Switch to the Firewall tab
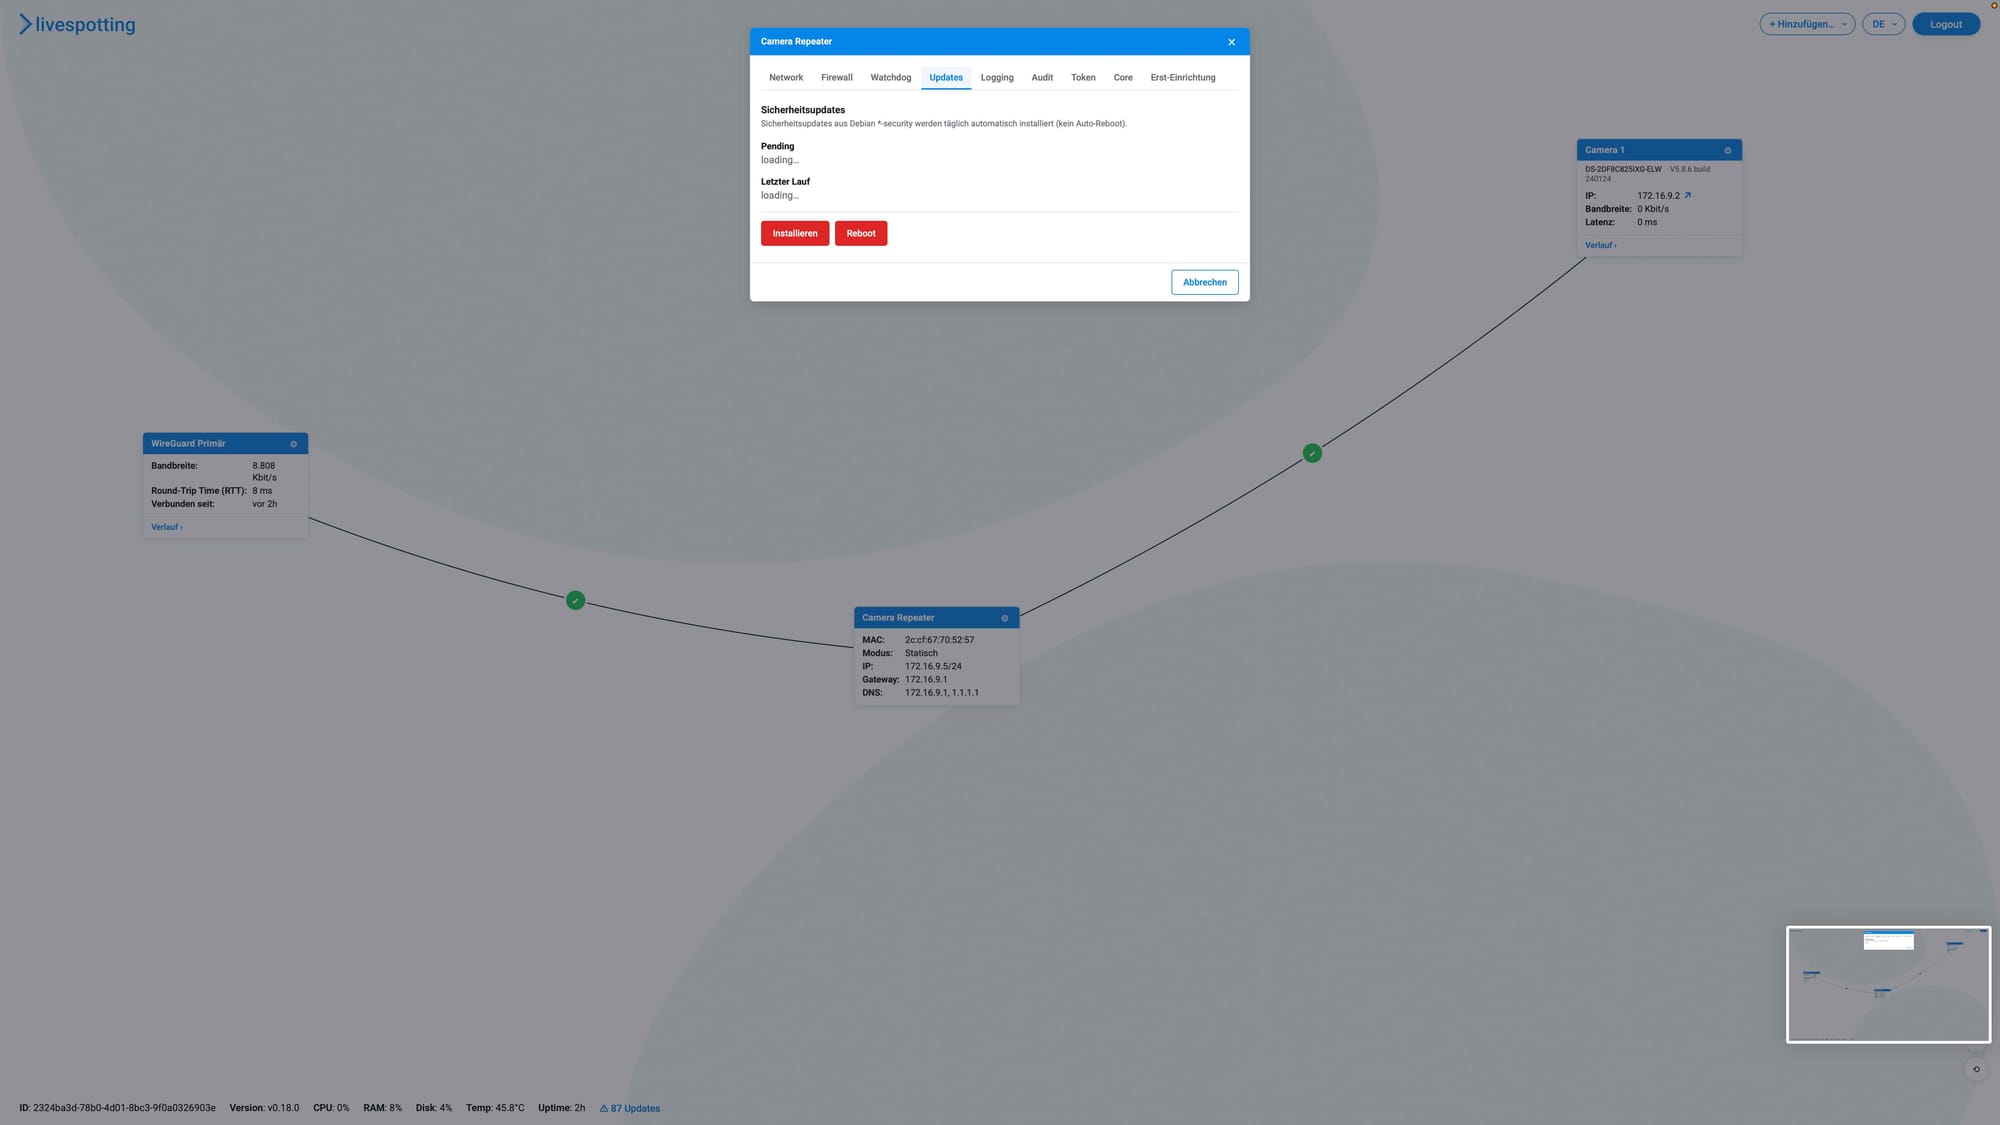The width and height of the screenshot is (2000, 1125). (x=837, y=78)
